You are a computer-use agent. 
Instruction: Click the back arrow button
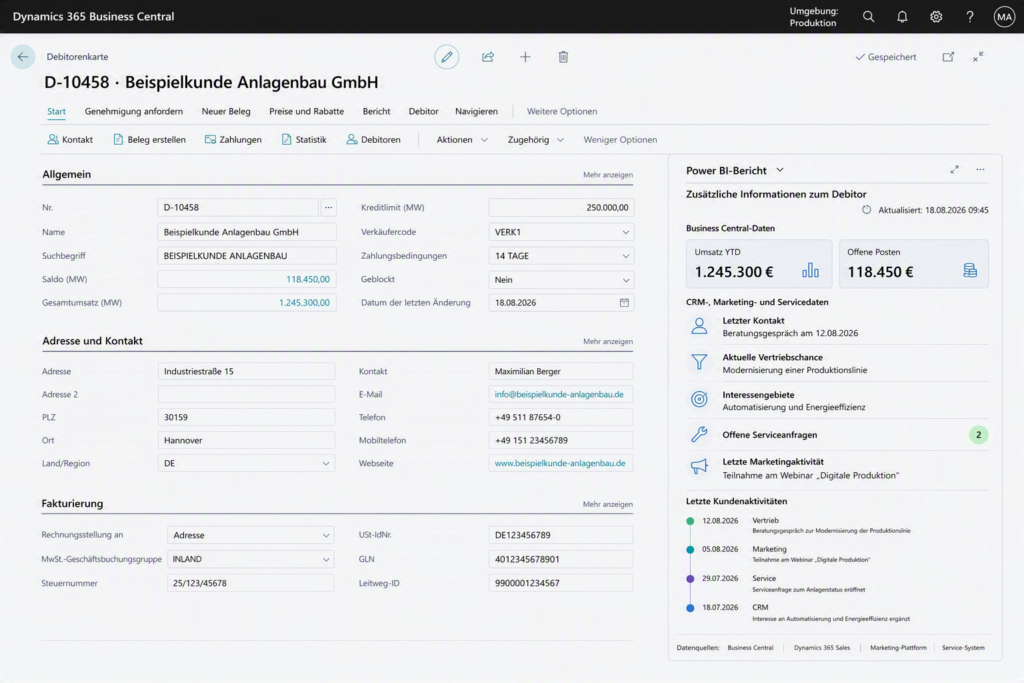(x=23, y=57)
